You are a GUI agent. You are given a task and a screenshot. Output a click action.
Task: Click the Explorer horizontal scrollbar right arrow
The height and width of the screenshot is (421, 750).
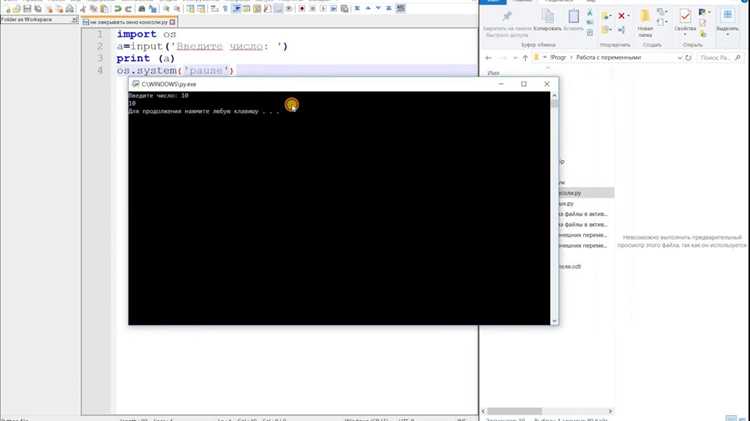(610, 411)
